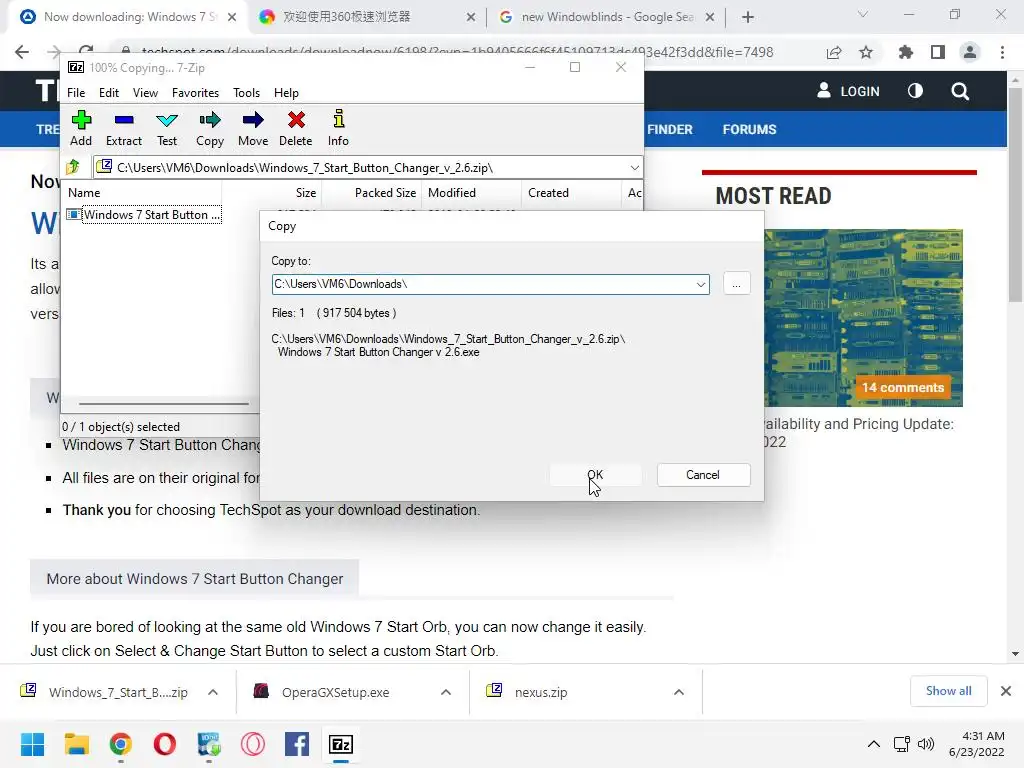Open Chrome from the taskbar
Image resolution: width=1024 pixels, height=768 pixels.
[x=121, y=744]
